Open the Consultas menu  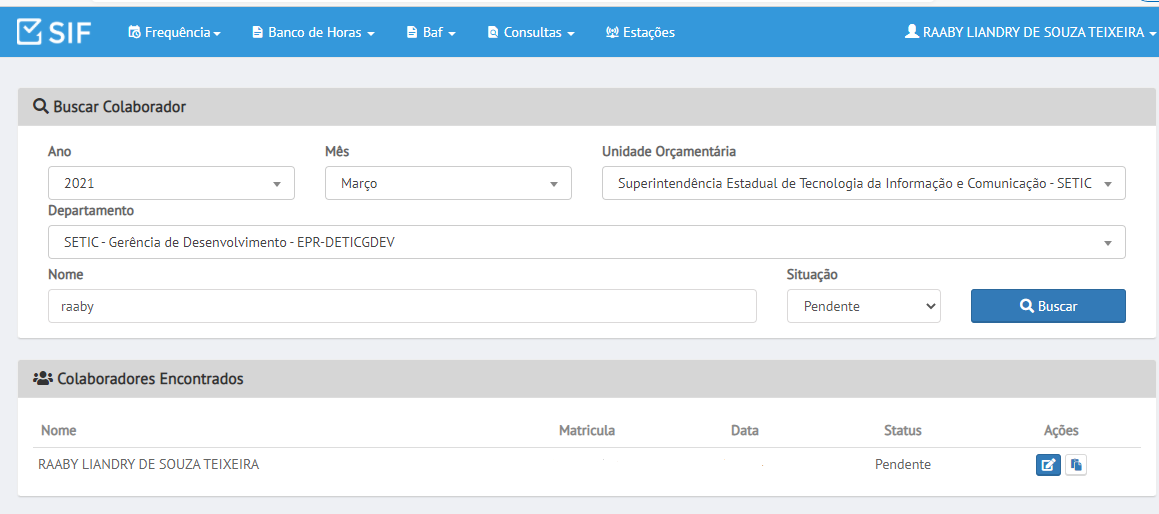pos(531,33)
